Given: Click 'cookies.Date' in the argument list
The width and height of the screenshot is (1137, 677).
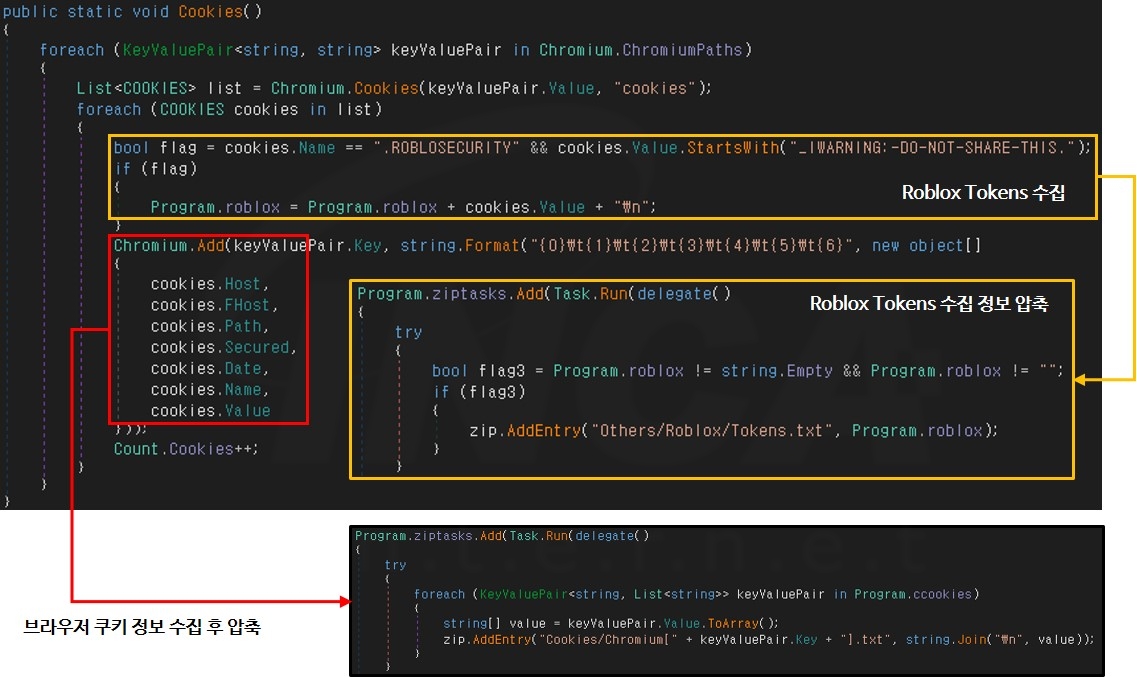Looking at the screenshot, I should pyautogui.click(x=210, y=368).
